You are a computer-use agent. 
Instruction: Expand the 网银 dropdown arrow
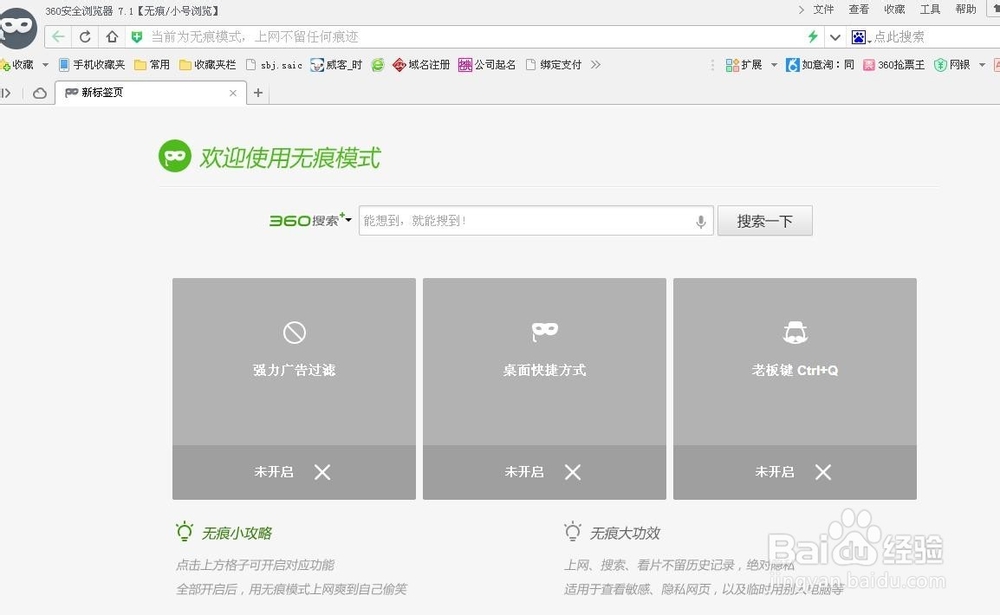coord(982,64)
